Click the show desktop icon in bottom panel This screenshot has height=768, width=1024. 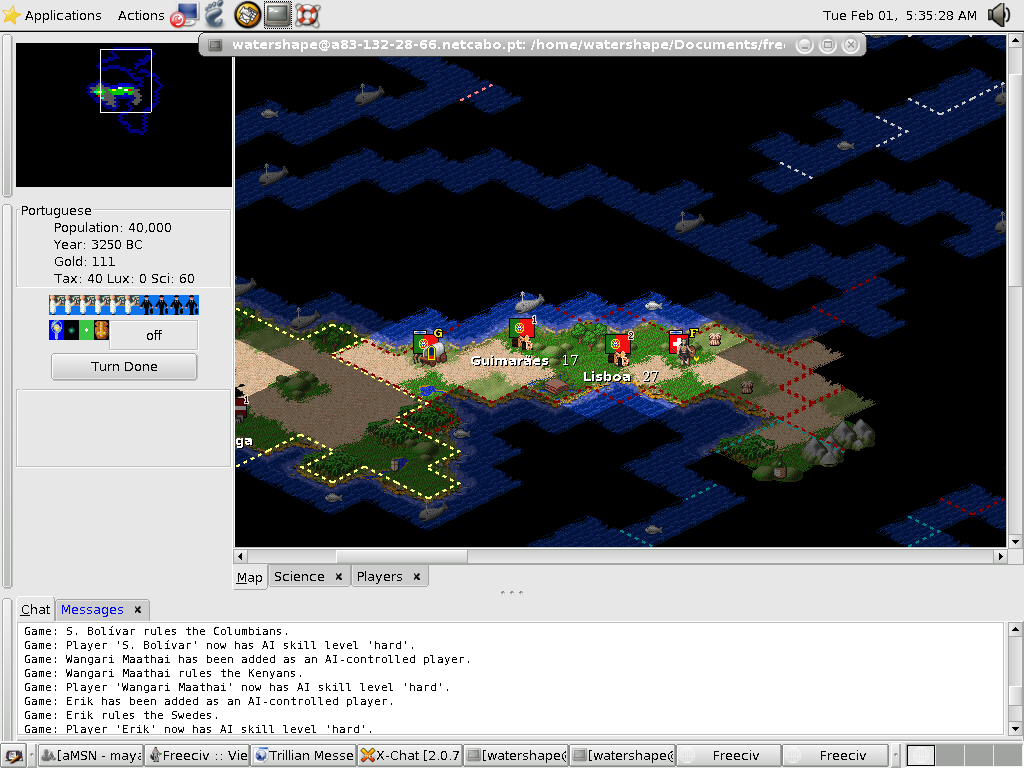tap(13, 756)
